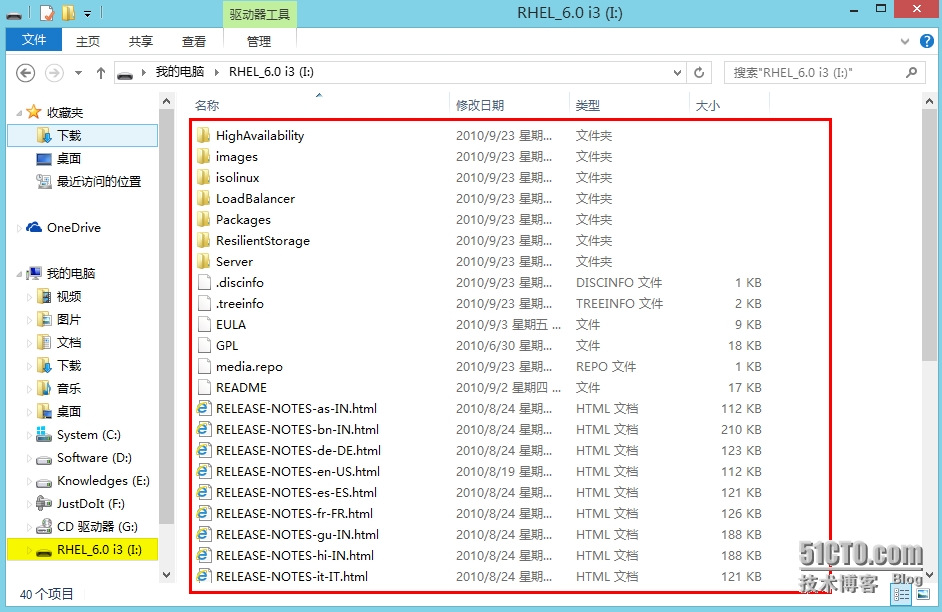
Task: Click the file list scroll down arrow
Action: [929, 574]
